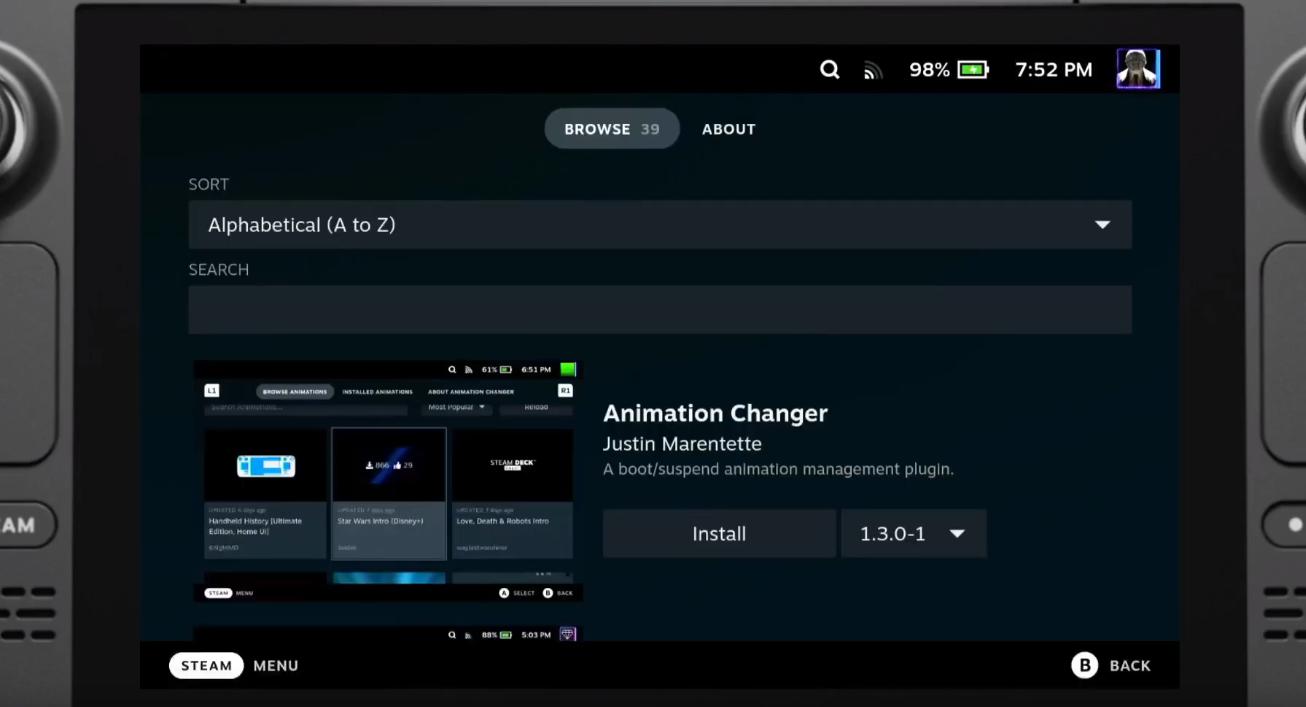Install the Animation Changer plugin
The image size is (1306, 707).
click(x=719, y=534)
